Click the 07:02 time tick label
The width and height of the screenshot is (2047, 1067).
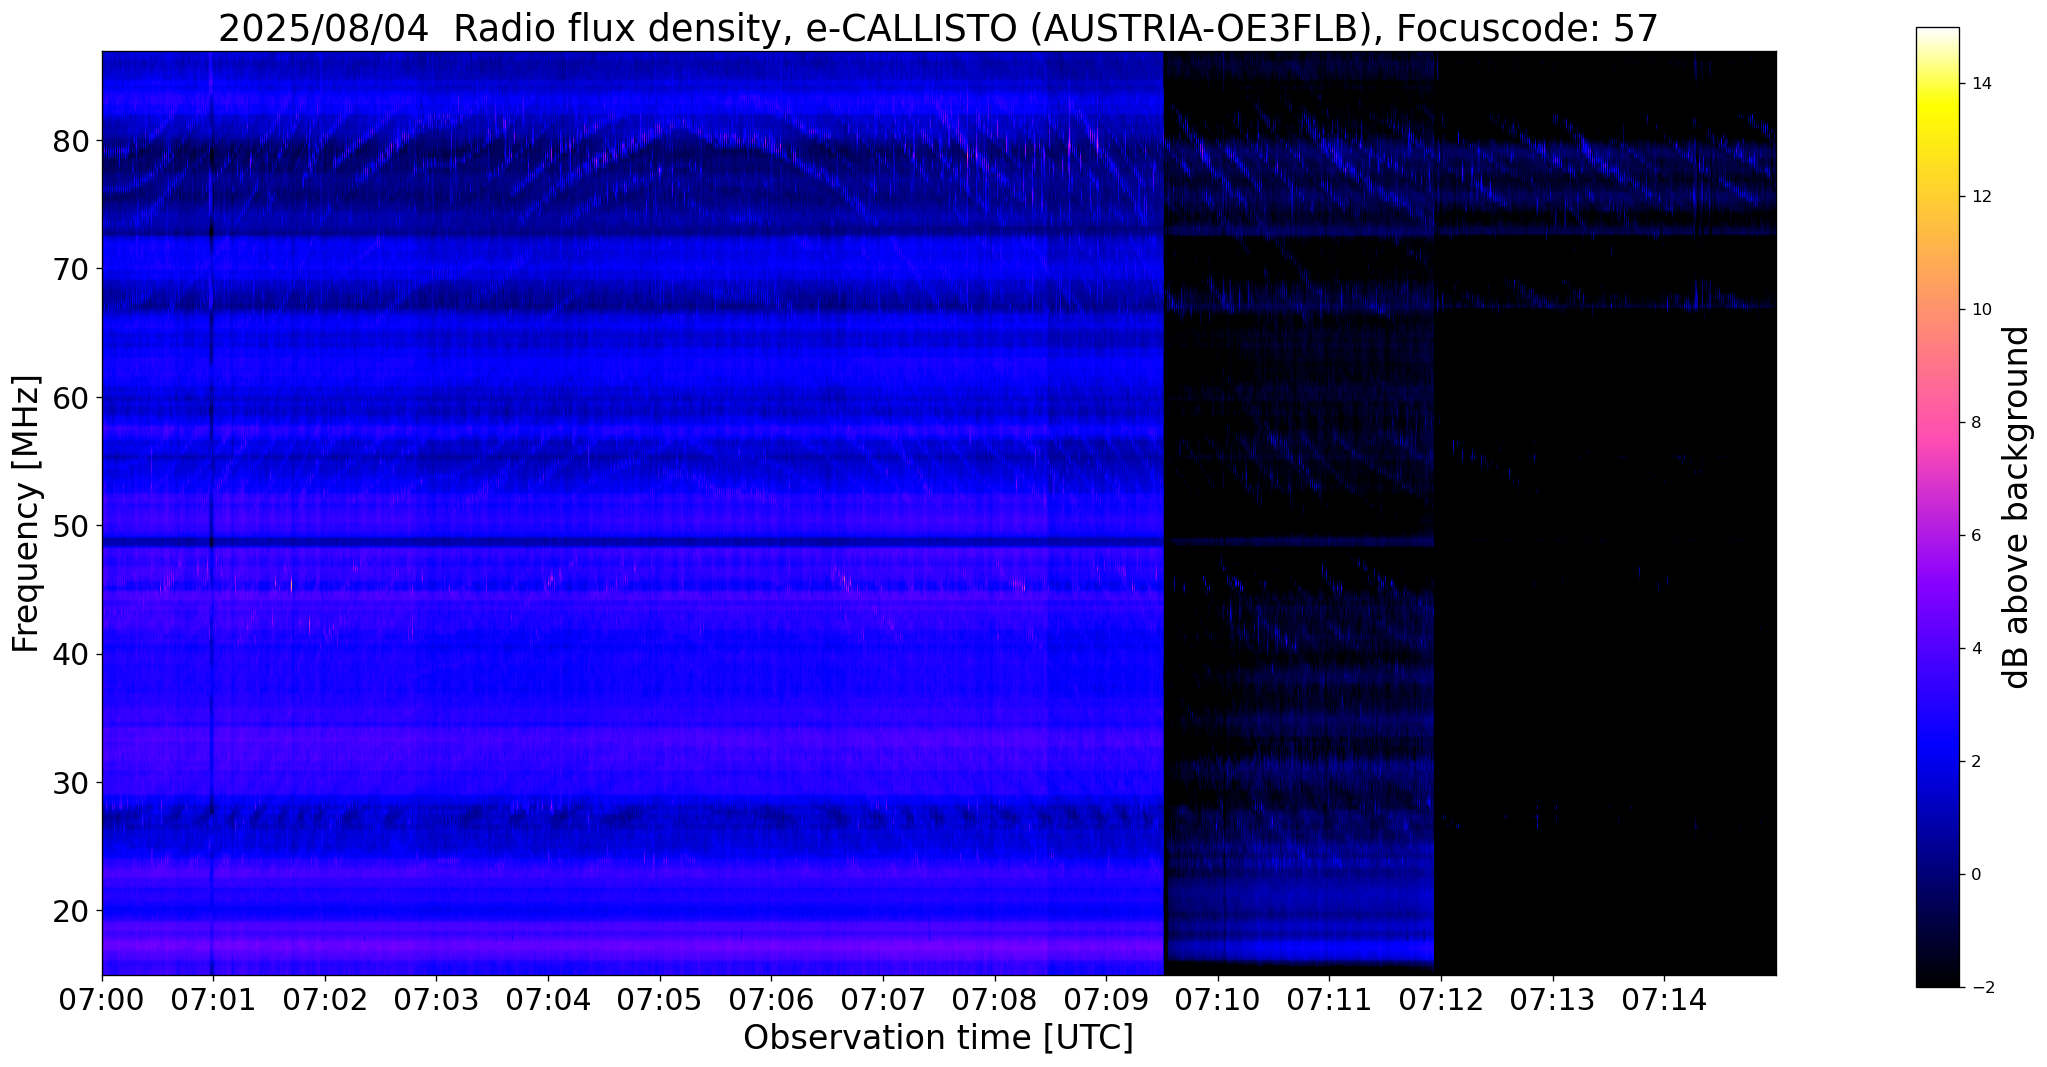pos(324,999)
